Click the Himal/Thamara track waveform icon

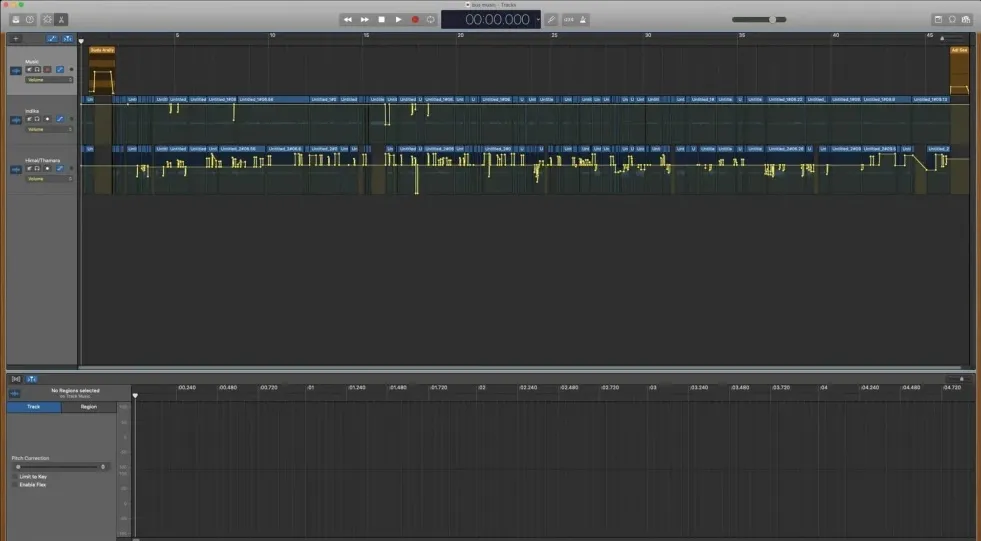click(16, 169)
